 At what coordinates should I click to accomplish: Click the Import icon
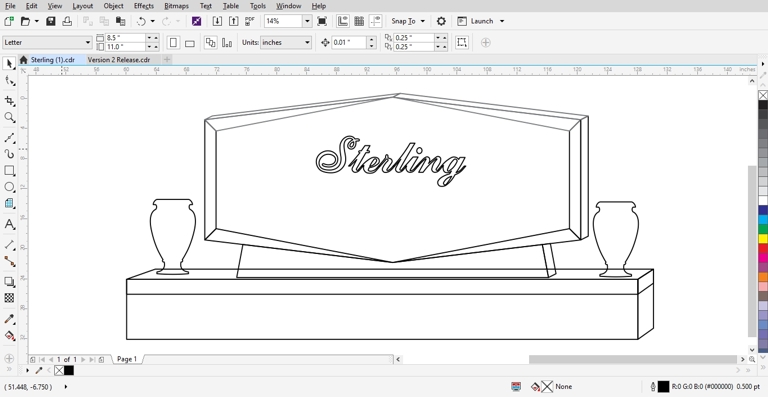[217, 21]
